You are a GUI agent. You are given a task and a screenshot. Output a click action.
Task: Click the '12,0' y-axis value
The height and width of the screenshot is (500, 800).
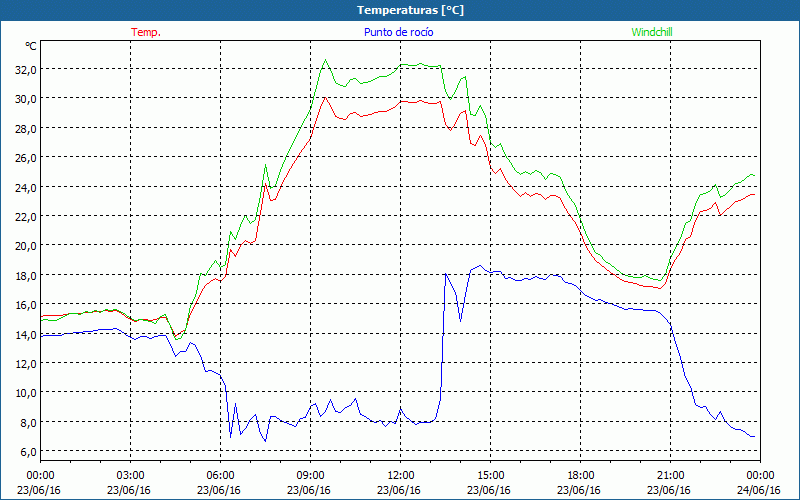pos(26,364)
